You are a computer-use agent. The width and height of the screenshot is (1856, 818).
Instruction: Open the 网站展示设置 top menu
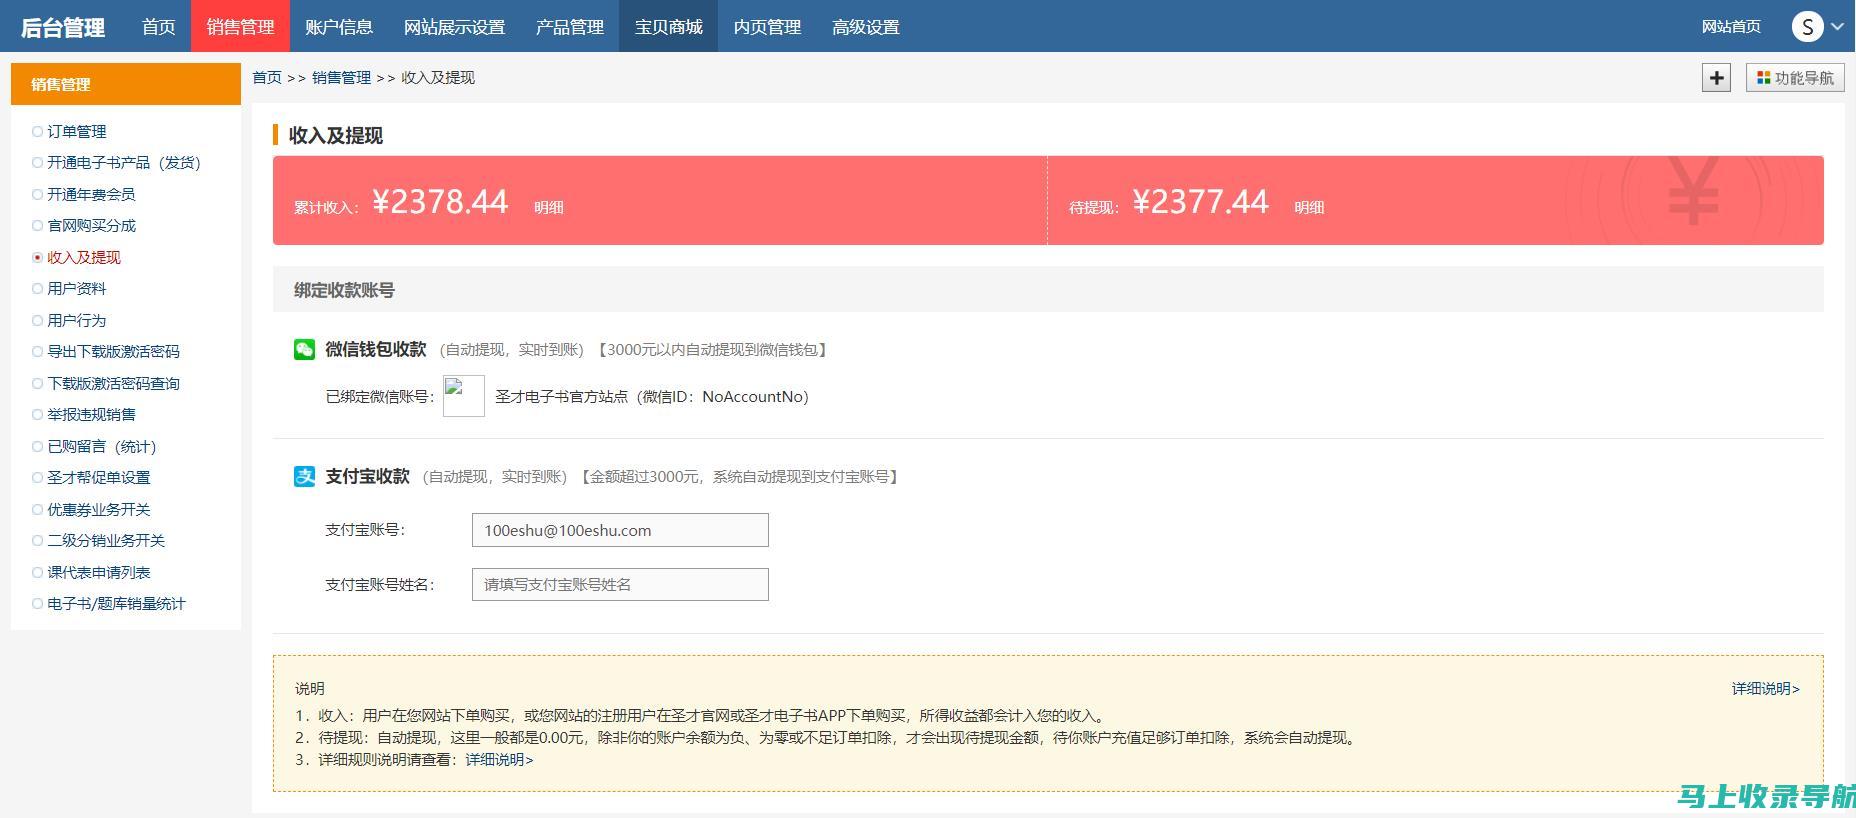454,27
